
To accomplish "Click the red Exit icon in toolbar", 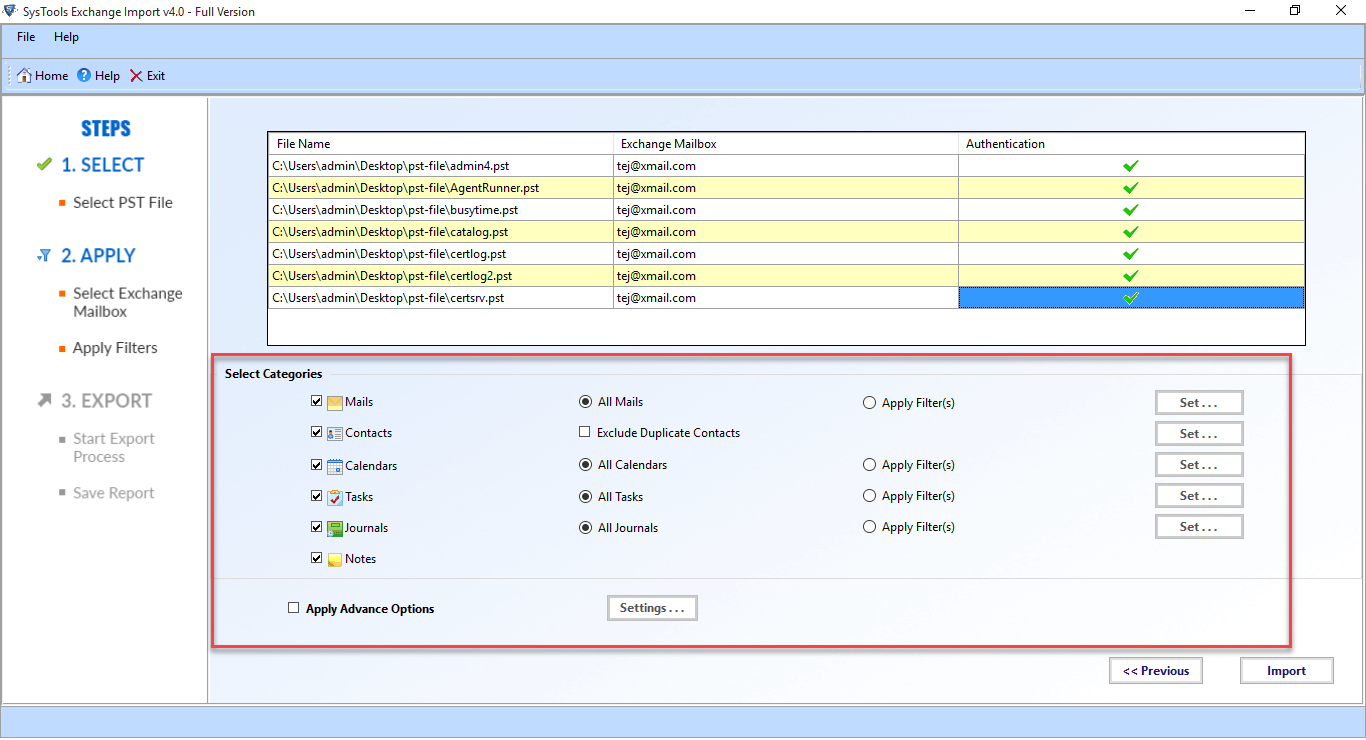I will (x=136, y=76).
